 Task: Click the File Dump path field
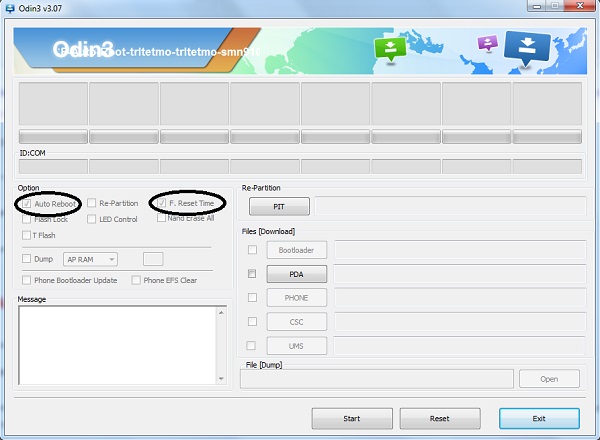point(377,379)
